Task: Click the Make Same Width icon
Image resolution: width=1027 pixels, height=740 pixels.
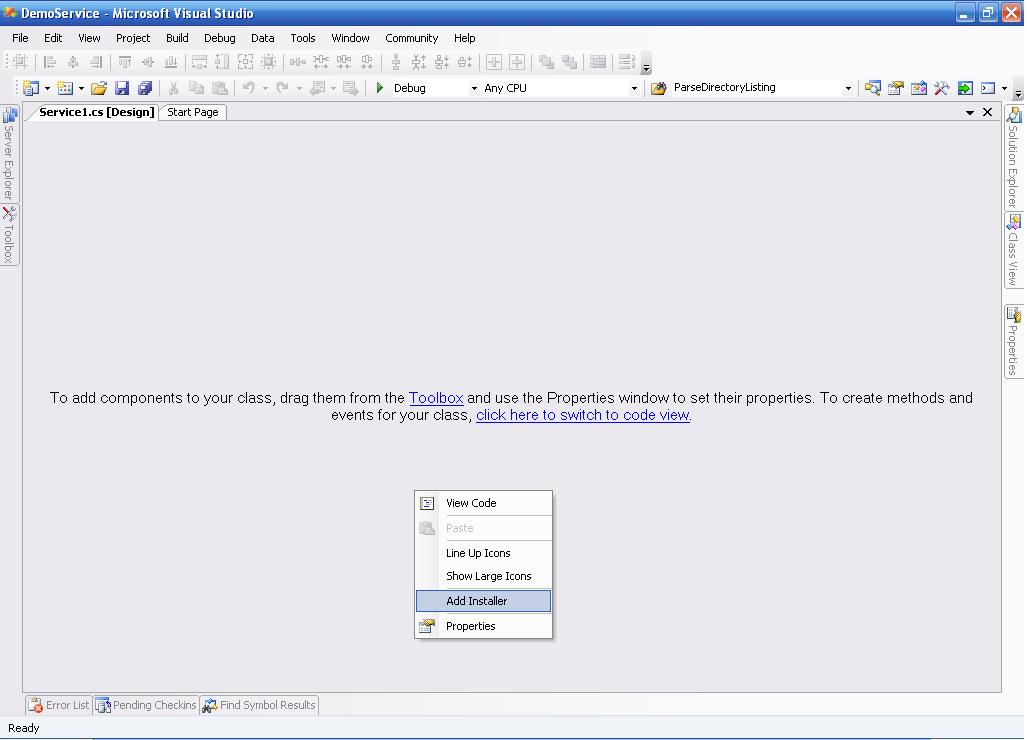Action: tap(199, 62)
